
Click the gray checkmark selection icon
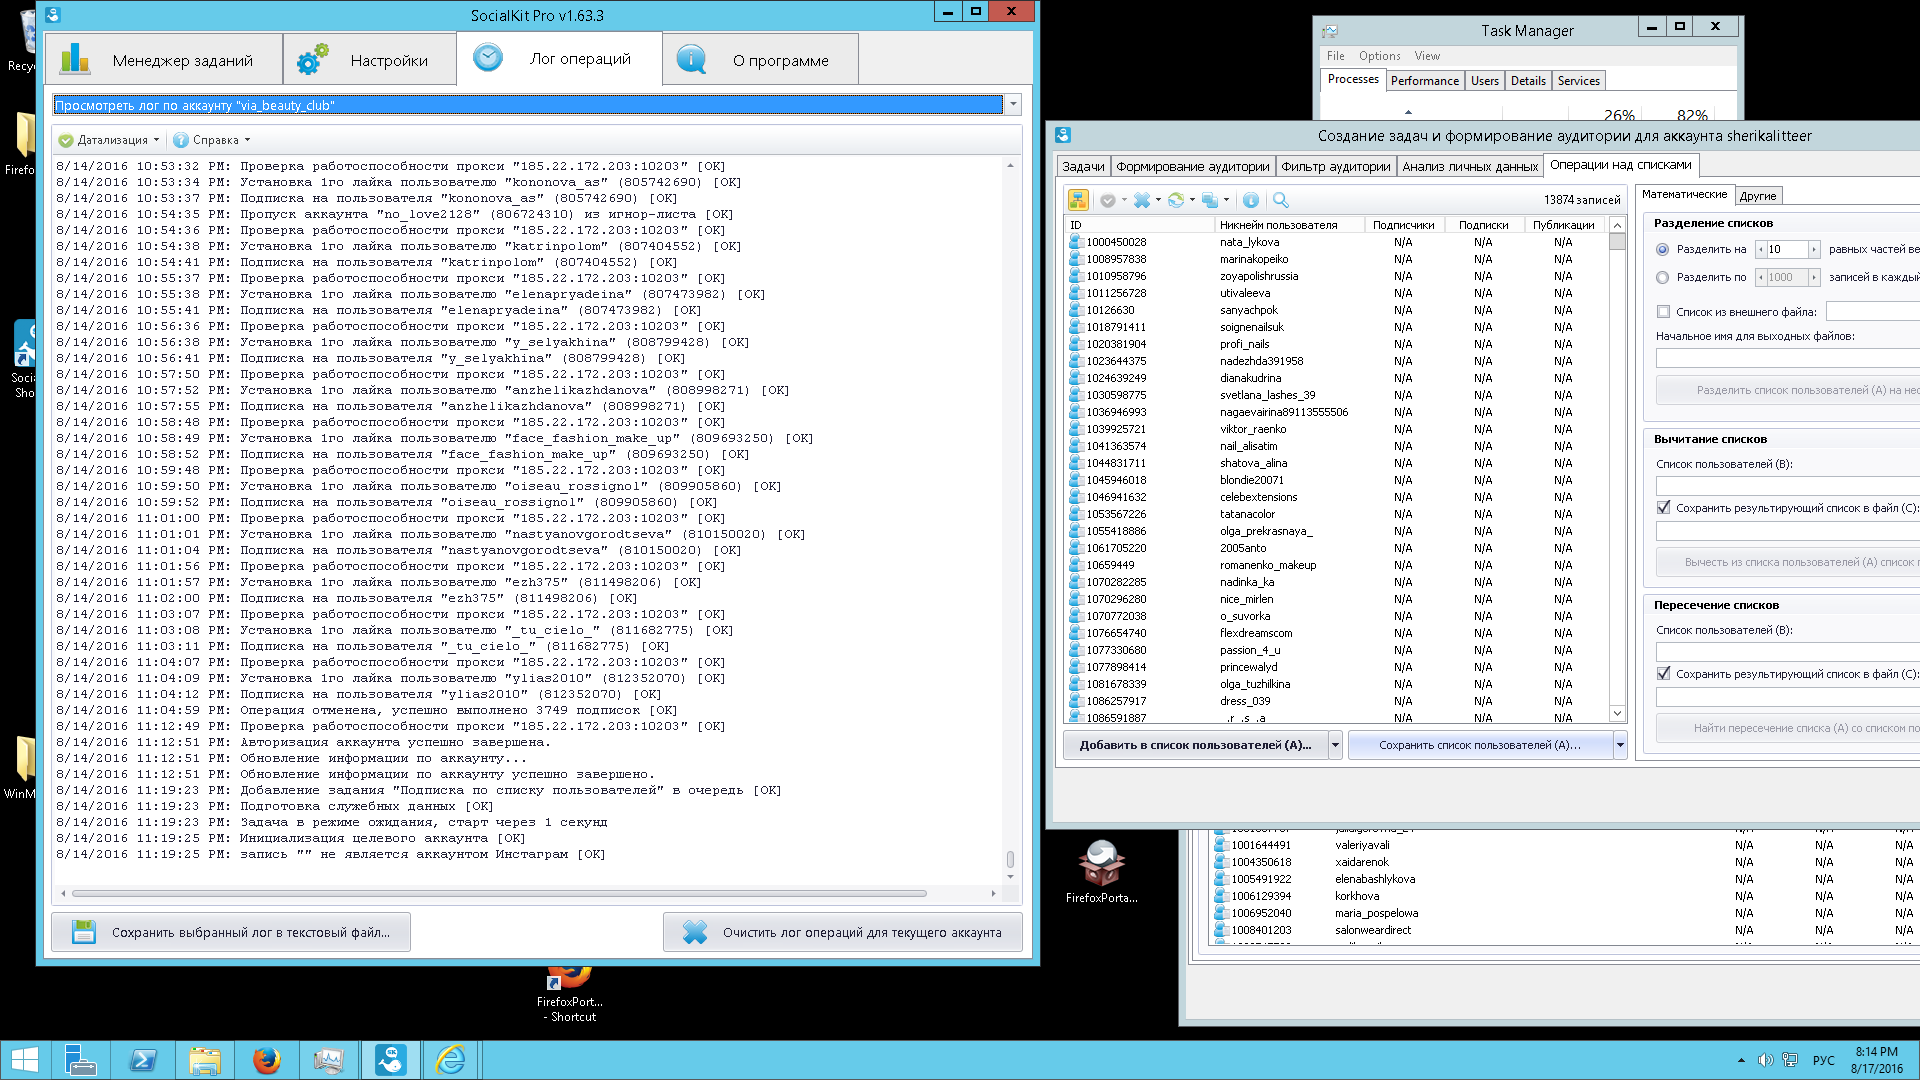pyautogui.click(x=1107, y=200)
